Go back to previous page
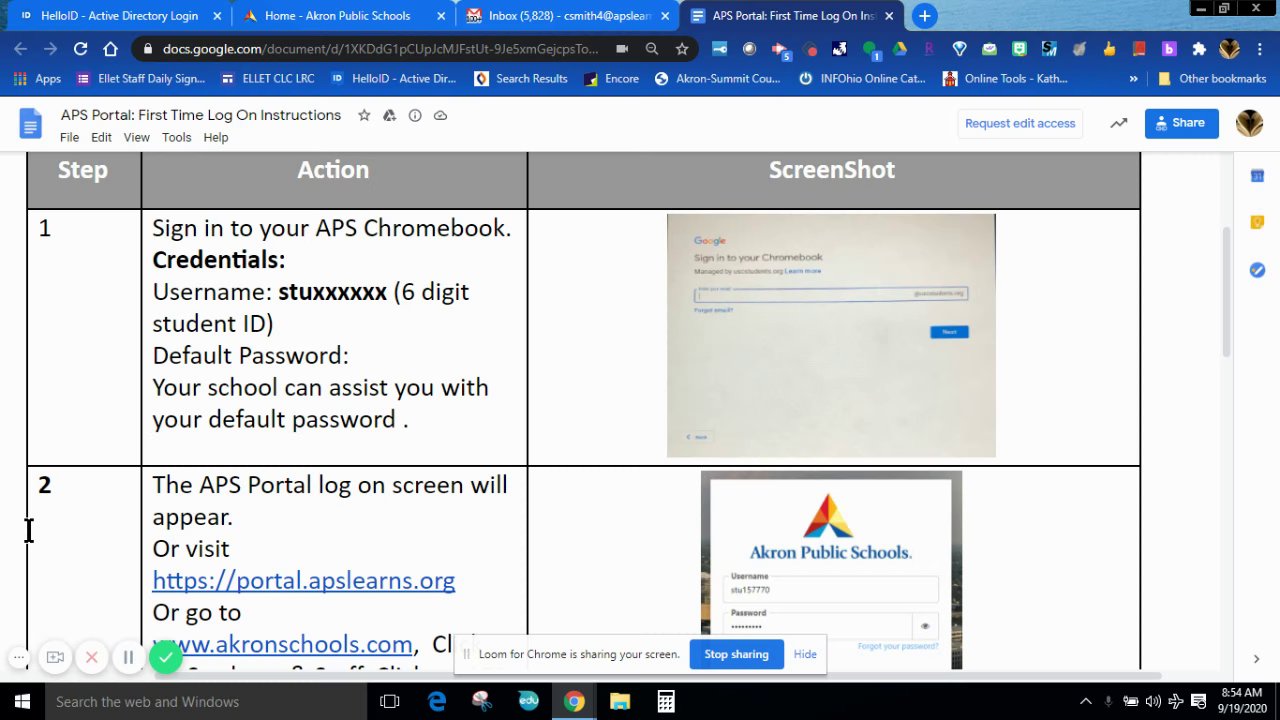This screenshot has width=1280, height=720. 20,49
